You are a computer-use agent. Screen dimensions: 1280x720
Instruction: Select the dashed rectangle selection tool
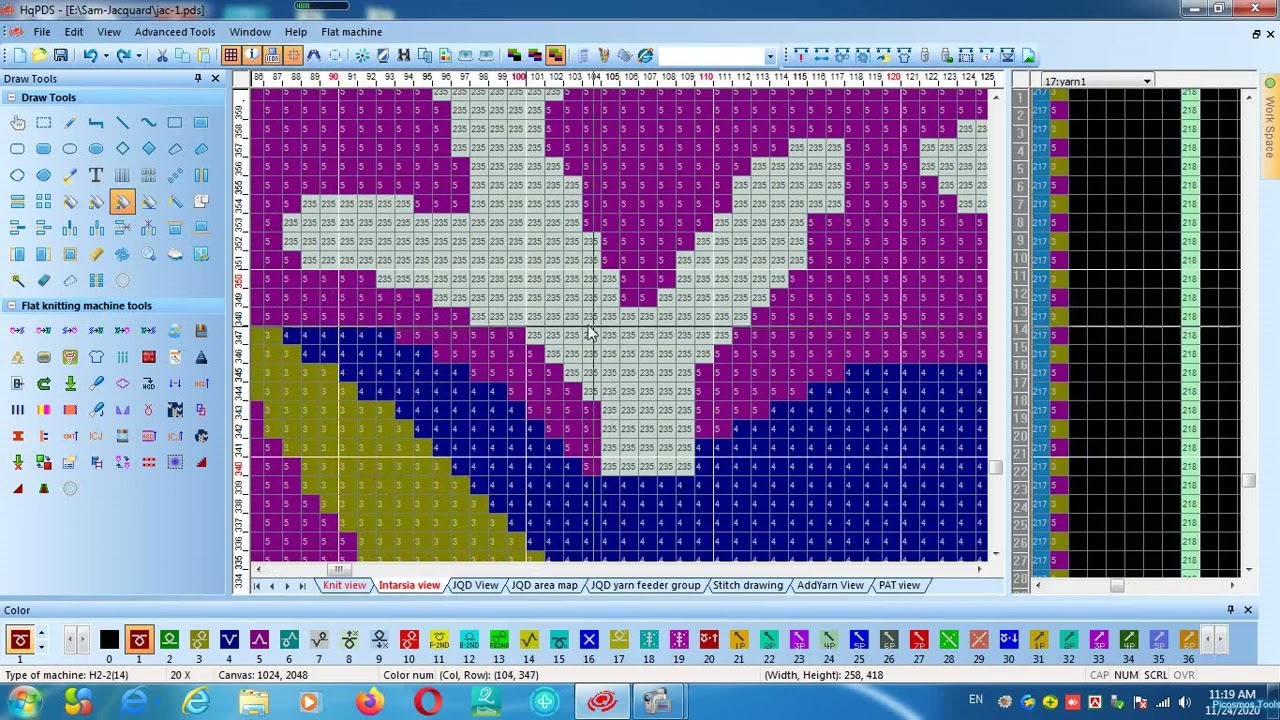tap(44, 123)
